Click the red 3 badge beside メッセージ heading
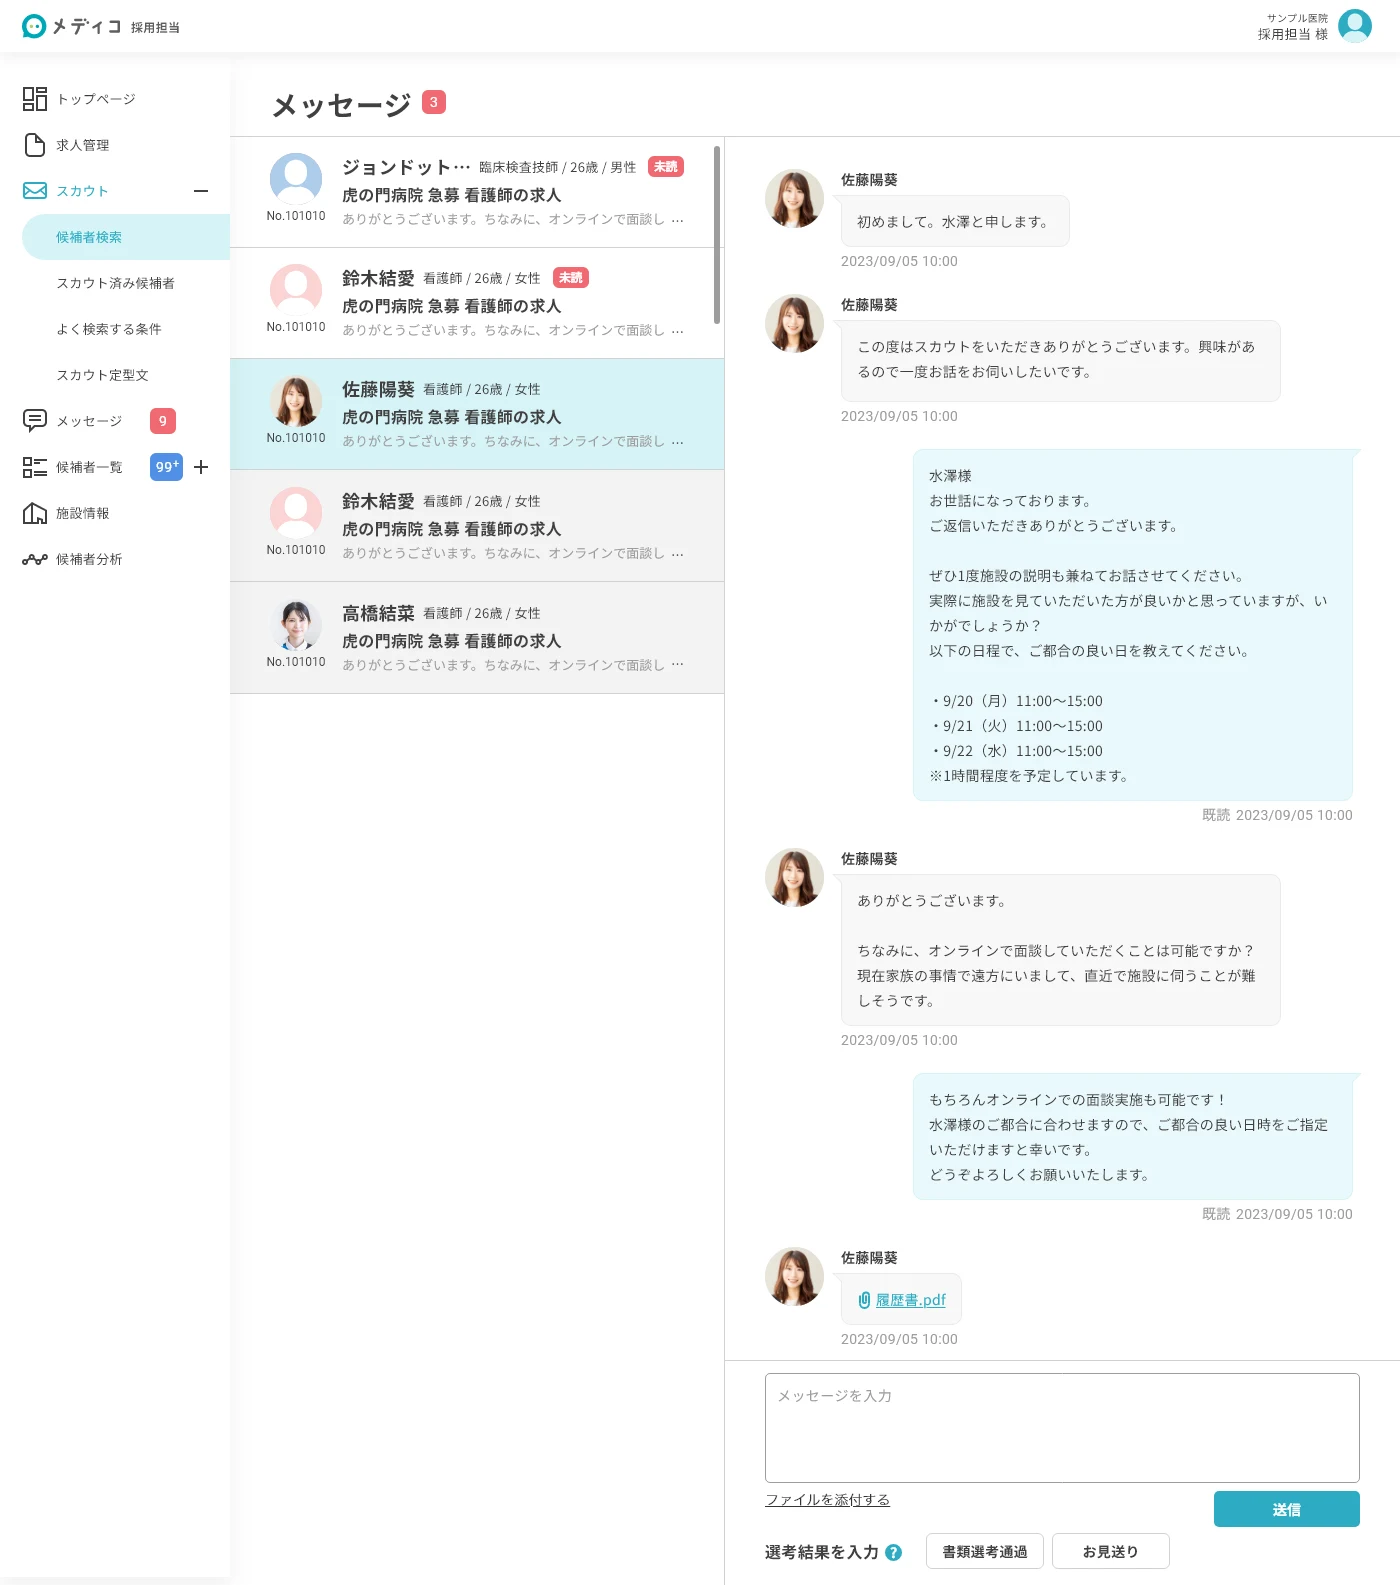 pos(434,102)
